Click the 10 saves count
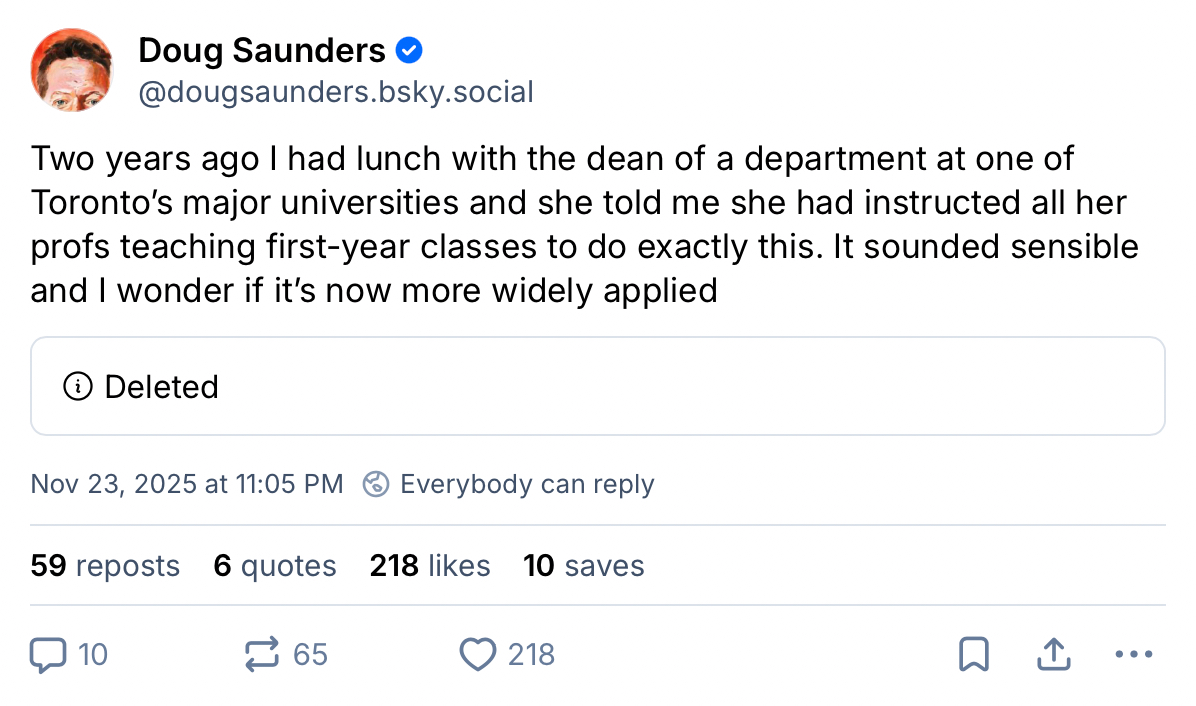The width and height of the screenshot is (1196, 706). coord(583,566)
